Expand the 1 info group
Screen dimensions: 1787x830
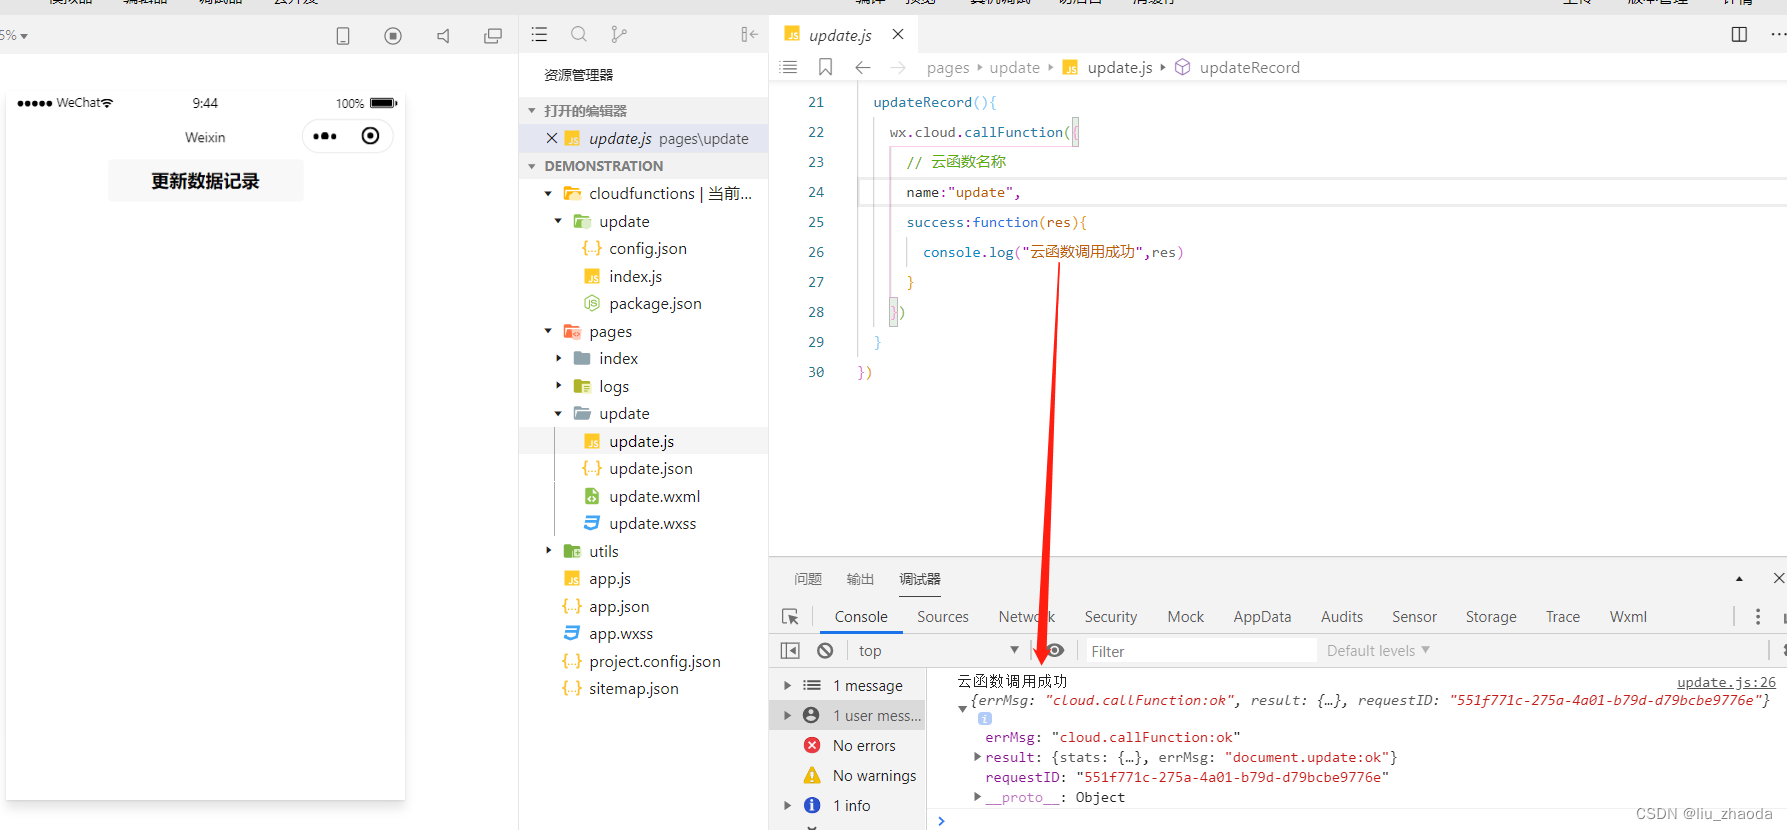pyautogui.click(x=787, y=805)
